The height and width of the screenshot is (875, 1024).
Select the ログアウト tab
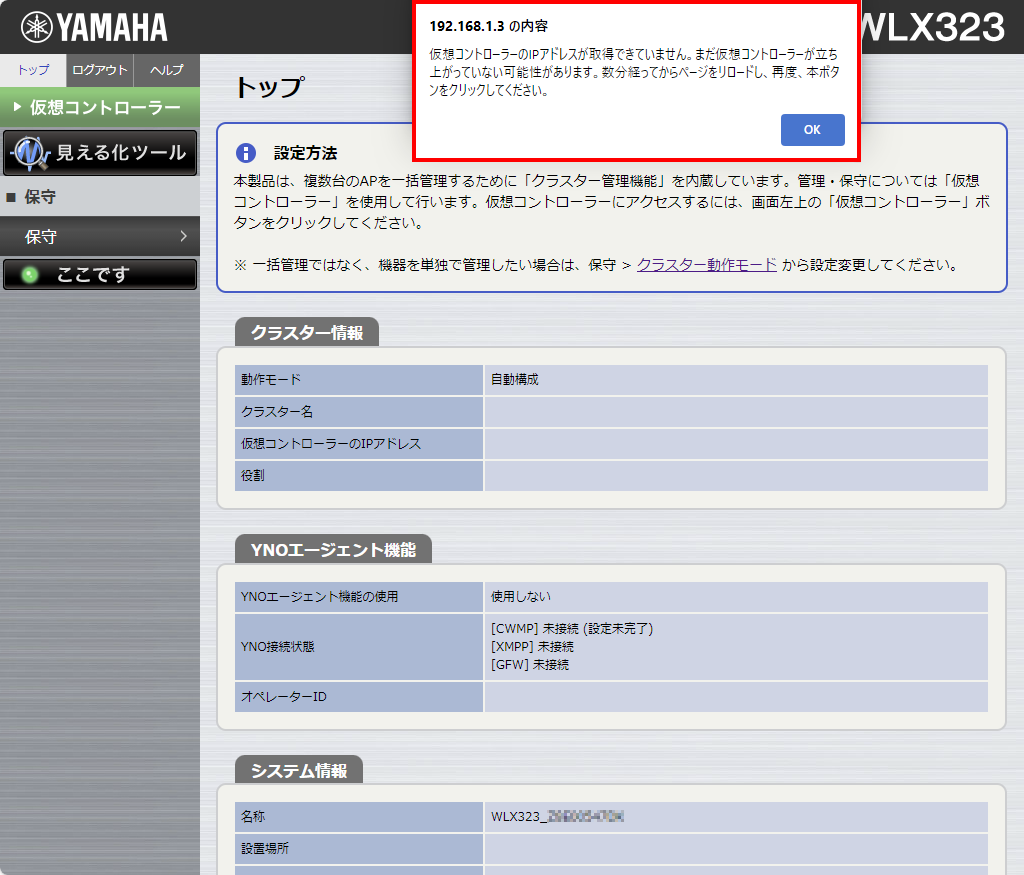tap(99, 70)
